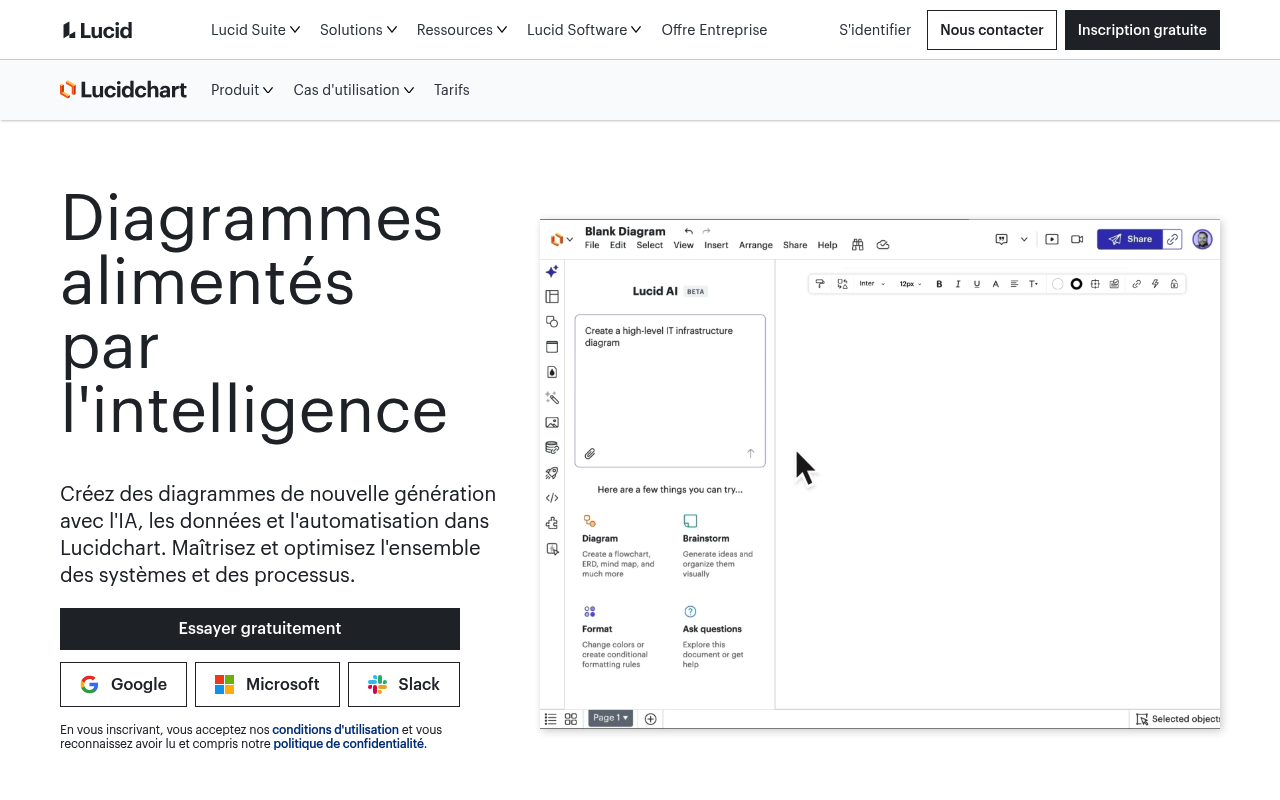Click the text color A button
Image resolution: width=1280 pixels, height=800 pixels.
tap(996, 284)
